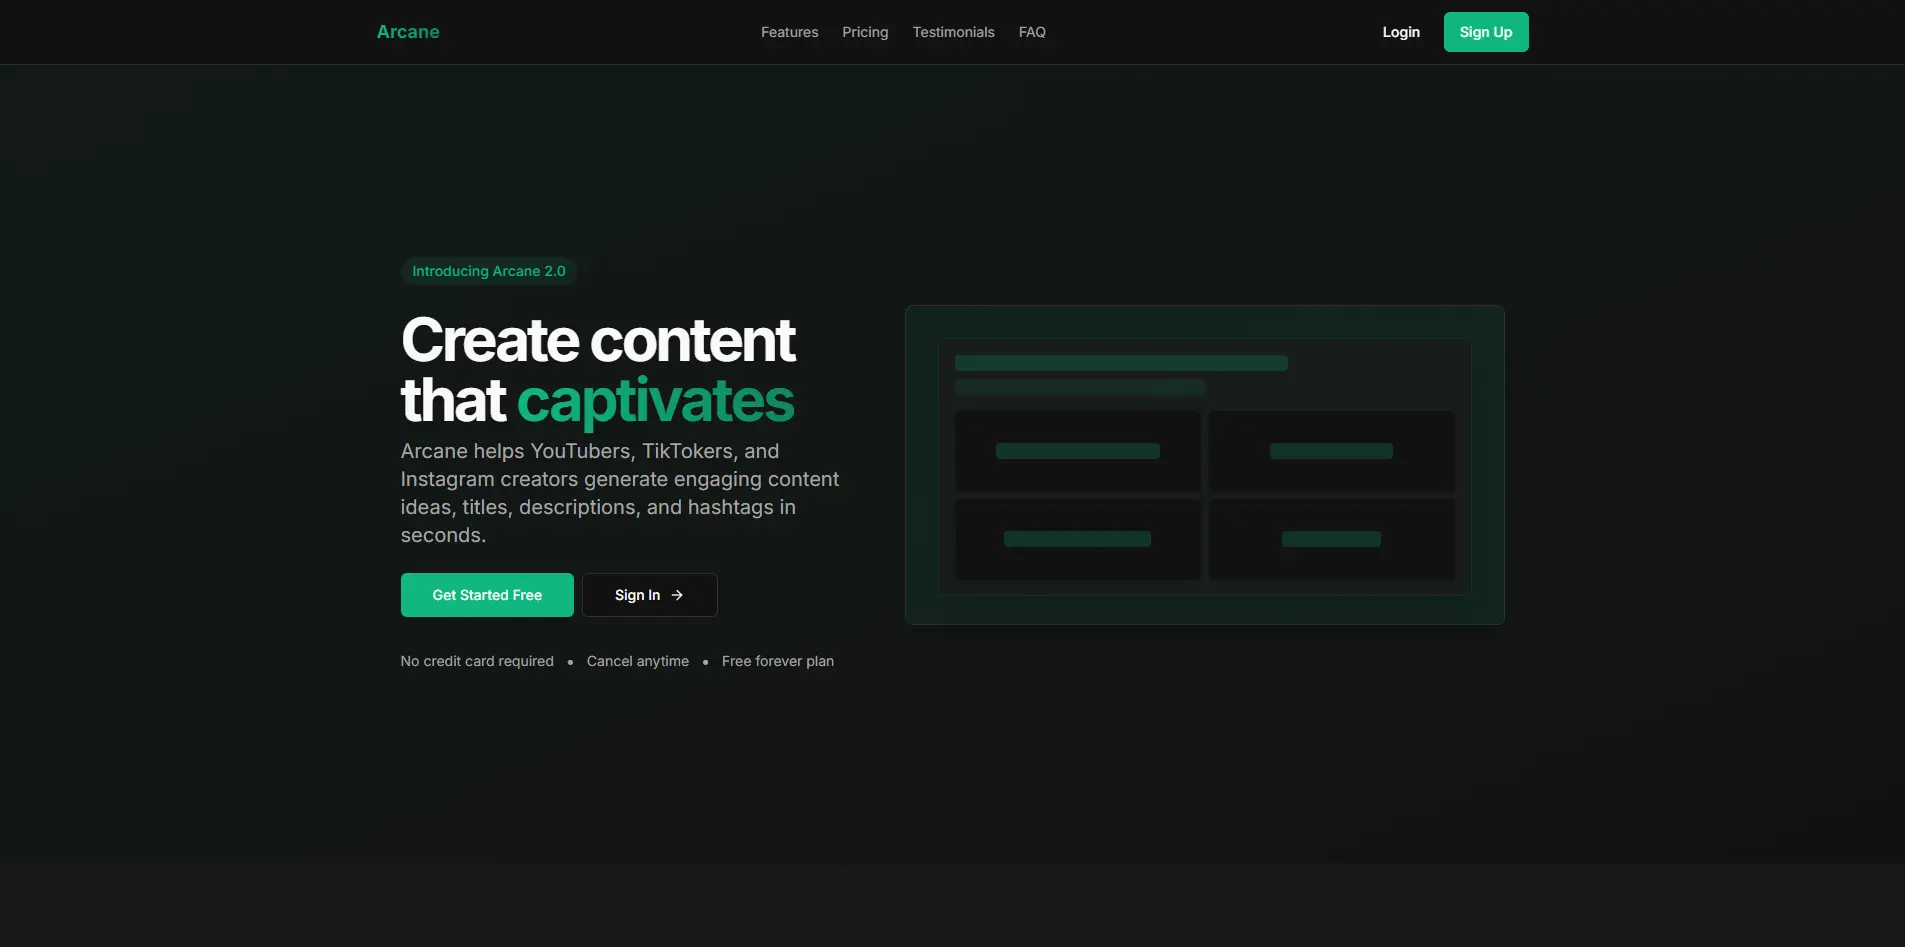
Task: Jump to the FAQ section
Action: click(x=1032, y=32)
